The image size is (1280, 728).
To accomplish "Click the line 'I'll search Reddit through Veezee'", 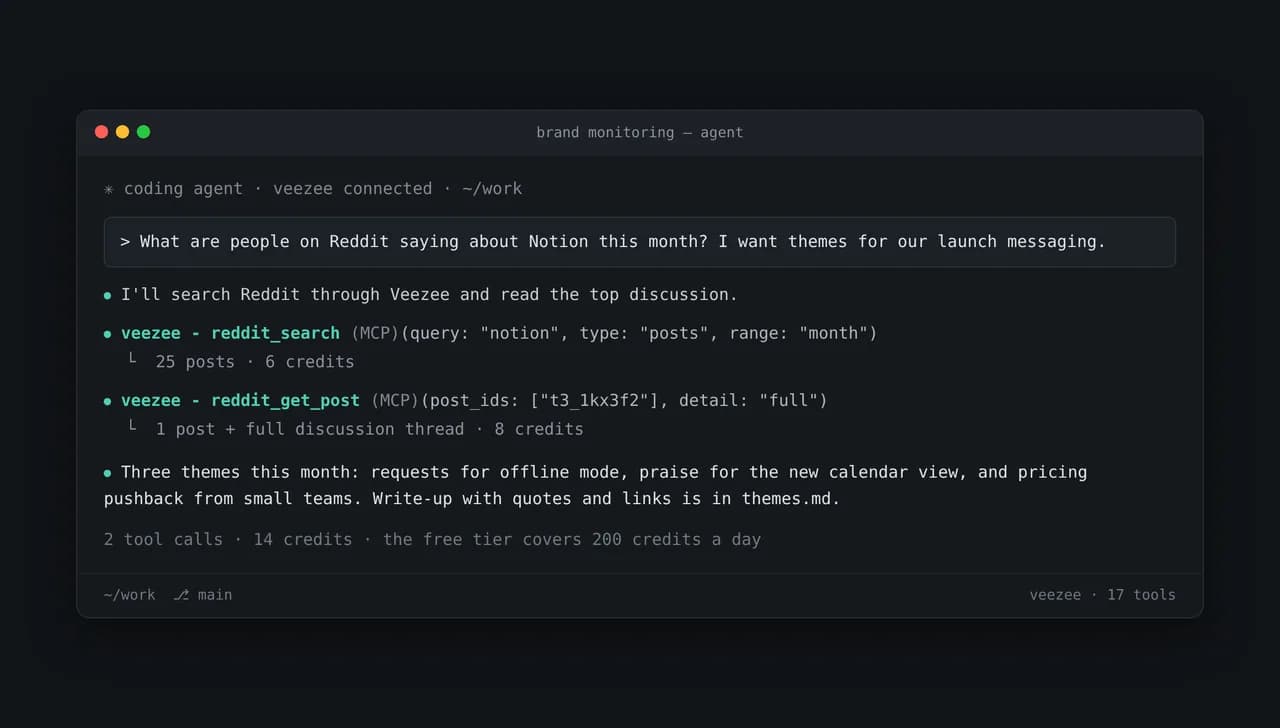I will pyautogui.click(x=430, y=294).
